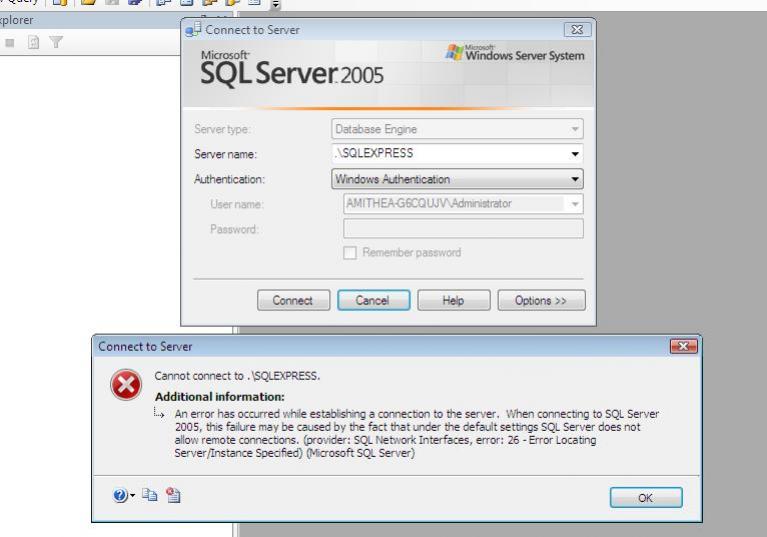Open the Authentication dropdown
The height and width of the screenshot is (537, 767).
(x=457, y=179)
